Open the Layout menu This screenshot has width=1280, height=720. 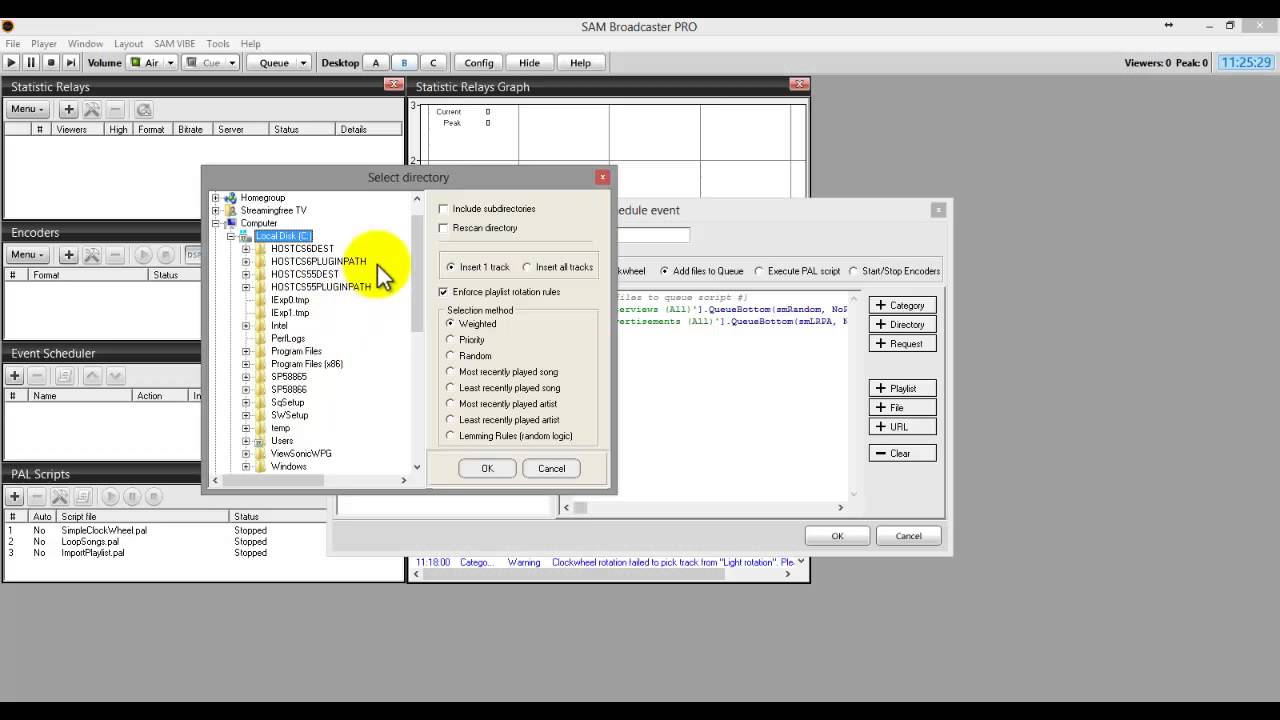tap(128, 44)
